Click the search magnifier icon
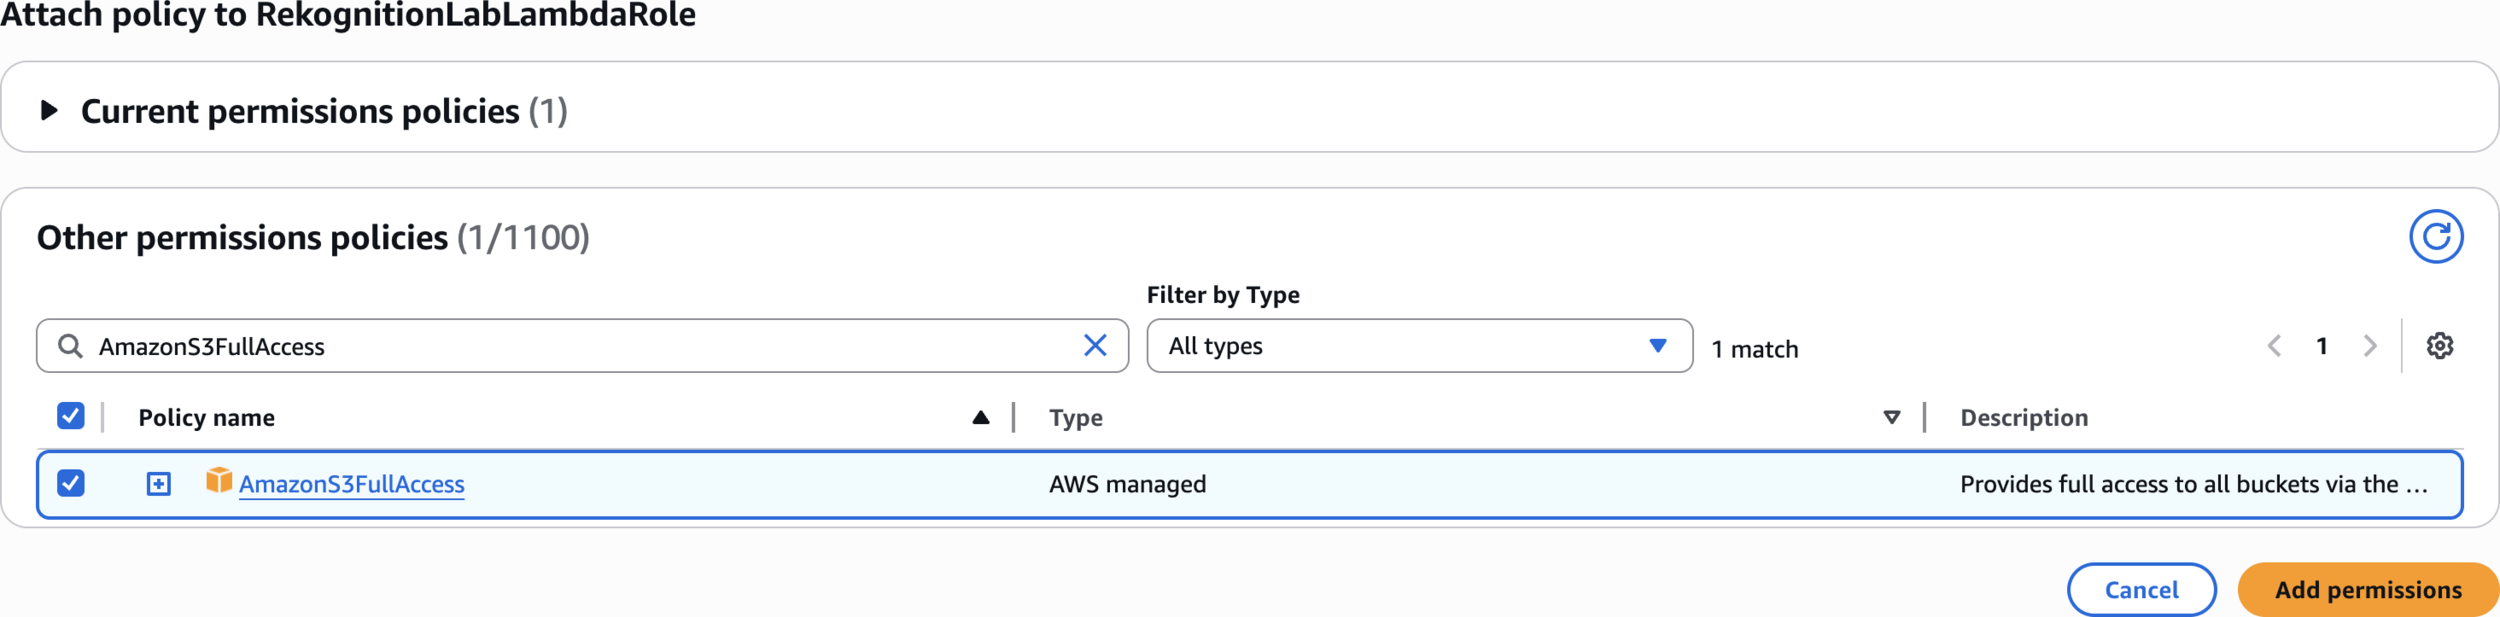This screenshot has height=617, width=2500. (x=70, y=346)
